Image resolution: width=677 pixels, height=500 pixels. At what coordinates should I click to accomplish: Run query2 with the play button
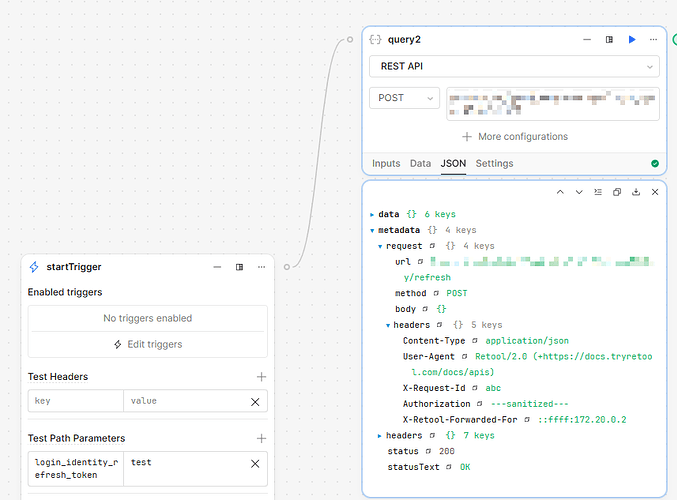[632, 40]
